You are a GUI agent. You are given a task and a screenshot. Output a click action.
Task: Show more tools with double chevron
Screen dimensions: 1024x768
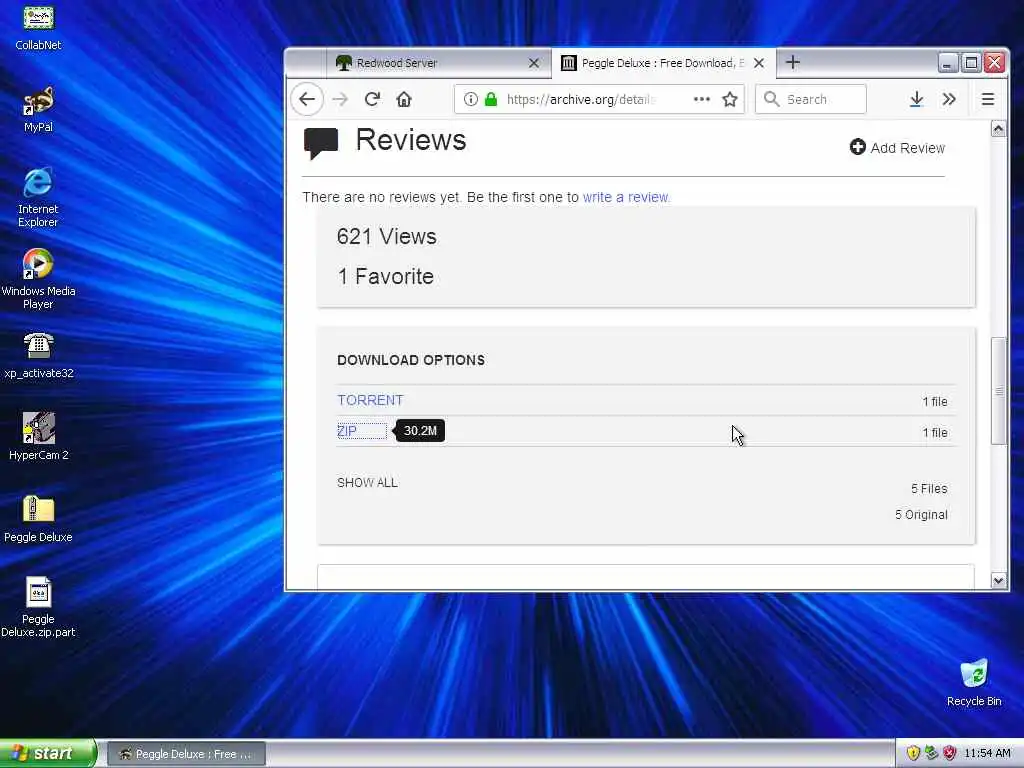point(949,99)
